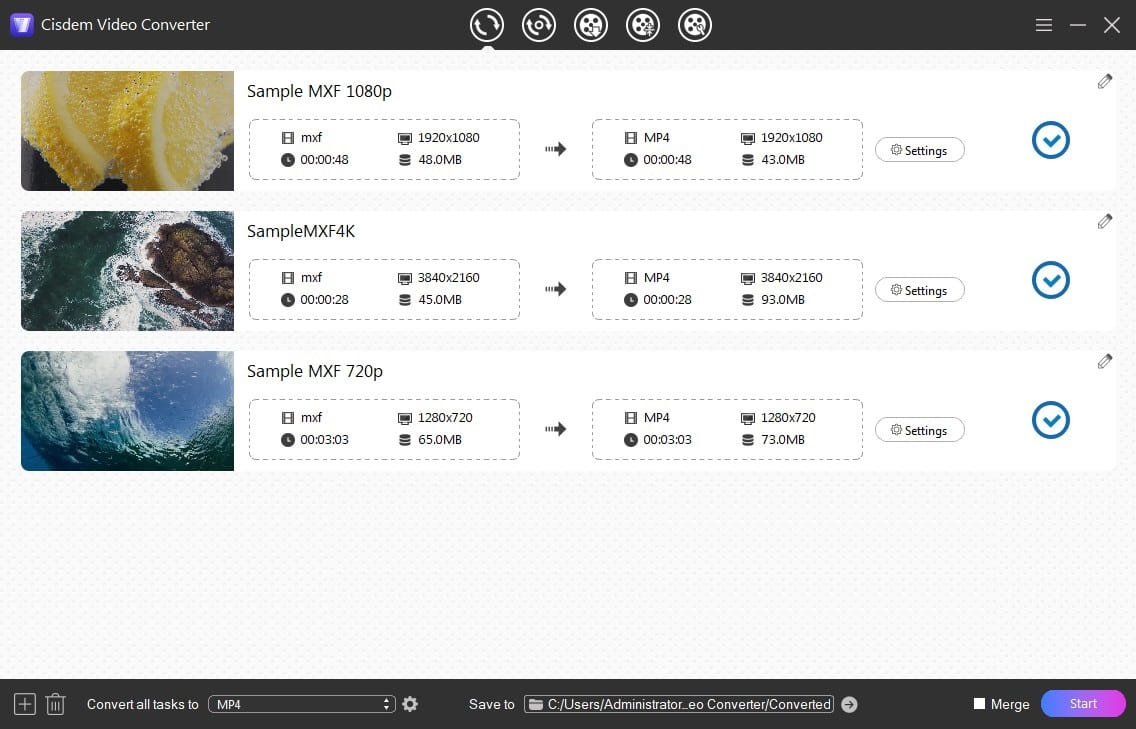Open output format gear settings icon
This screenshot has height=729, width=1136.
(410, 704)
